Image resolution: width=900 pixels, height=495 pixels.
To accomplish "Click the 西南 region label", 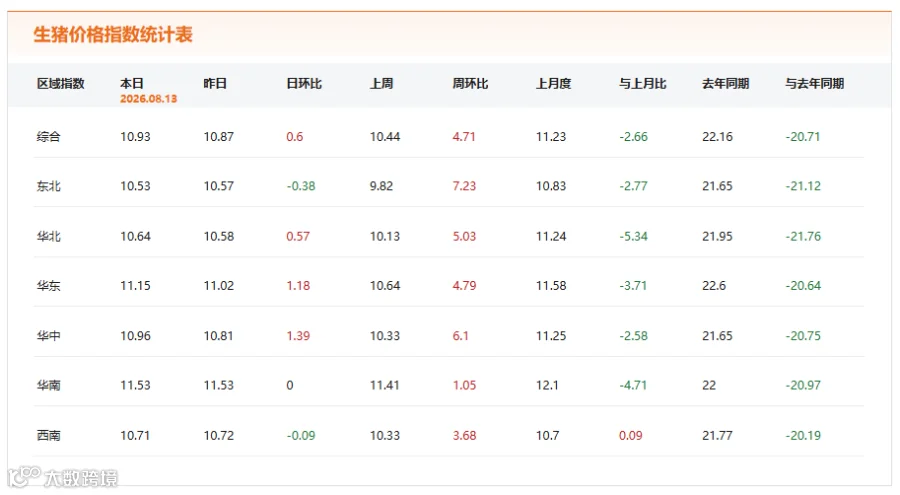I will tap(48, 435).
